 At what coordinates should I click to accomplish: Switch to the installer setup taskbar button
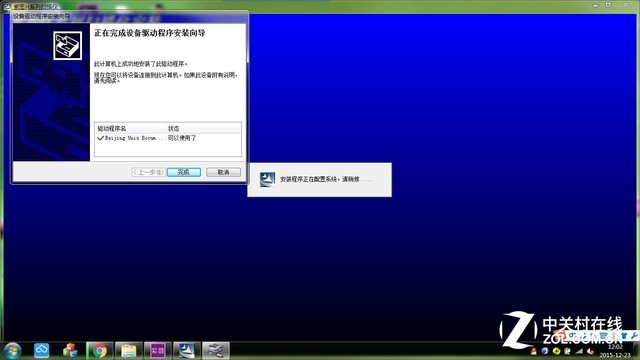(x=187, y=351)
